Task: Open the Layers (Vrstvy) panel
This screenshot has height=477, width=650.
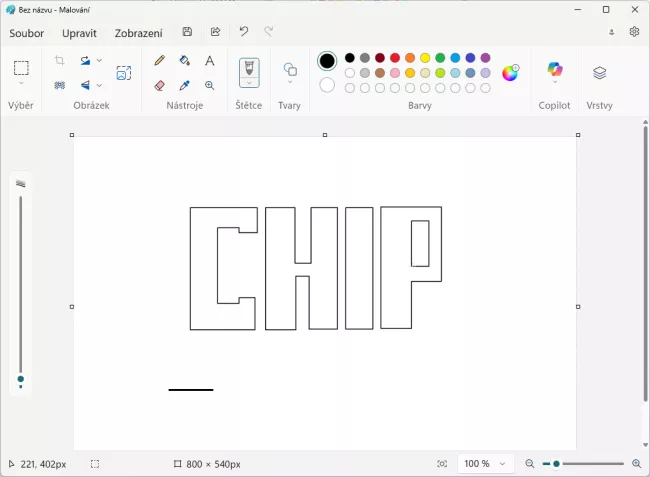Action: coord(599,73)
